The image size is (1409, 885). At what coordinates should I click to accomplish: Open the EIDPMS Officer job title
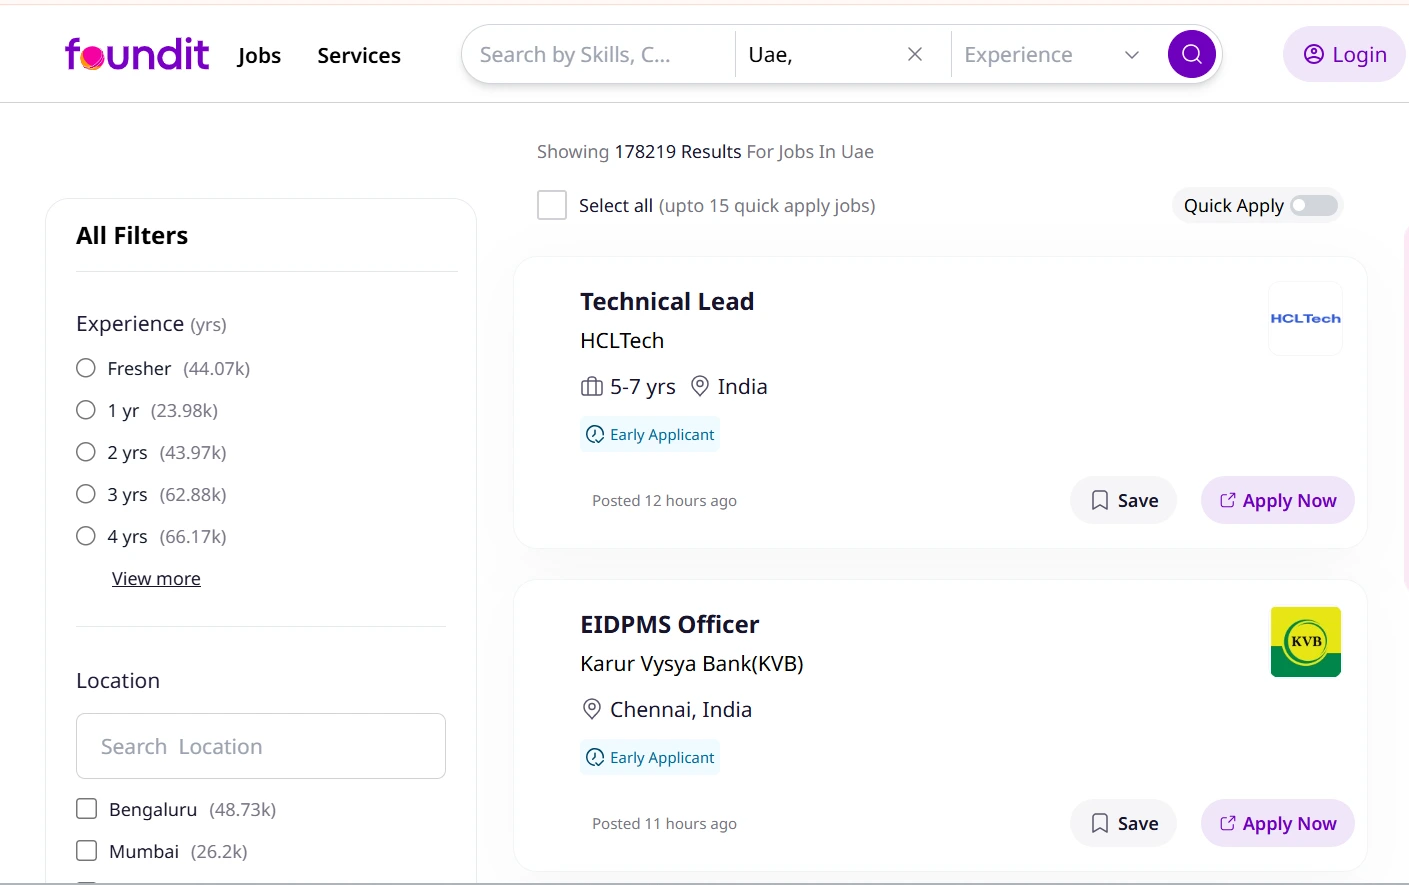[670, 624]
